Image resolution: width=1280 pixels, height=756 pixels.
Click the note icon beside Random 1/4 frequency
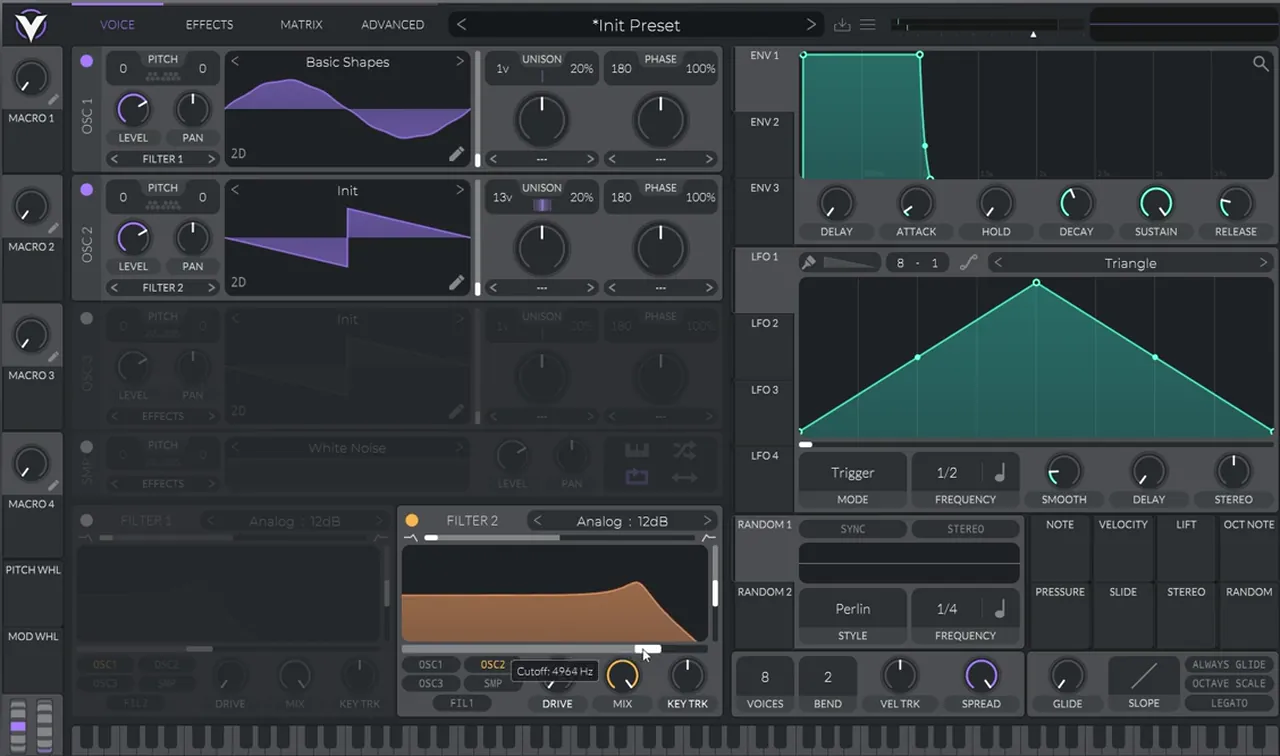(1000, 608)
